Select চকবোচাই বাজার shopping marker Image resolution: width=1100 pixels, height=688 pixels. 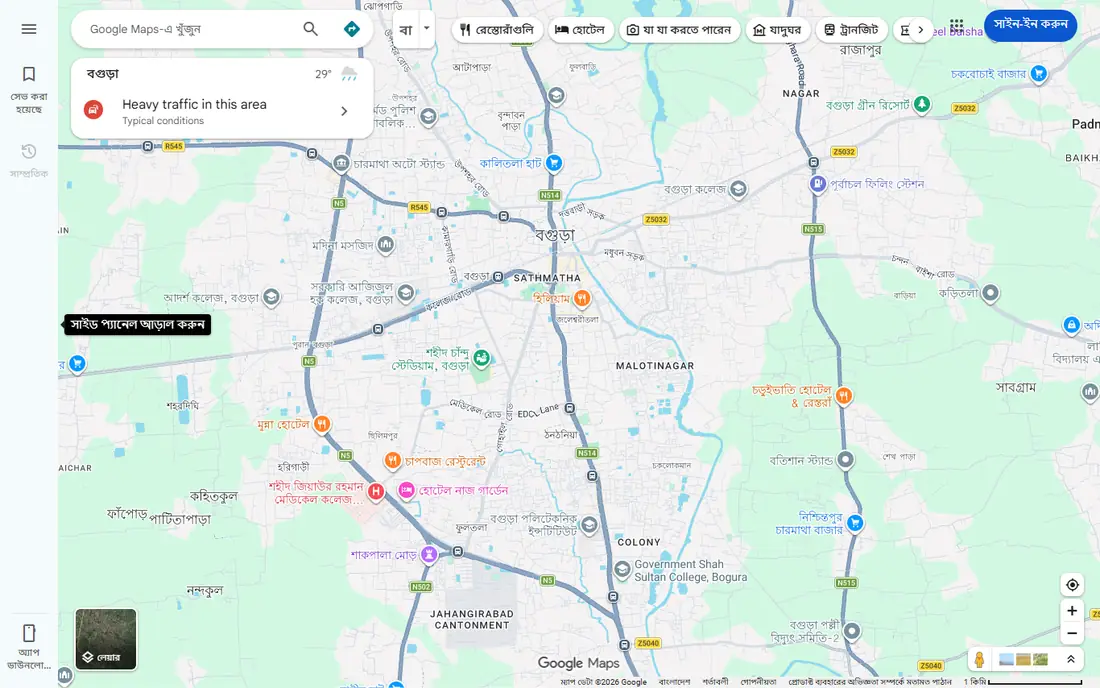1039,74
